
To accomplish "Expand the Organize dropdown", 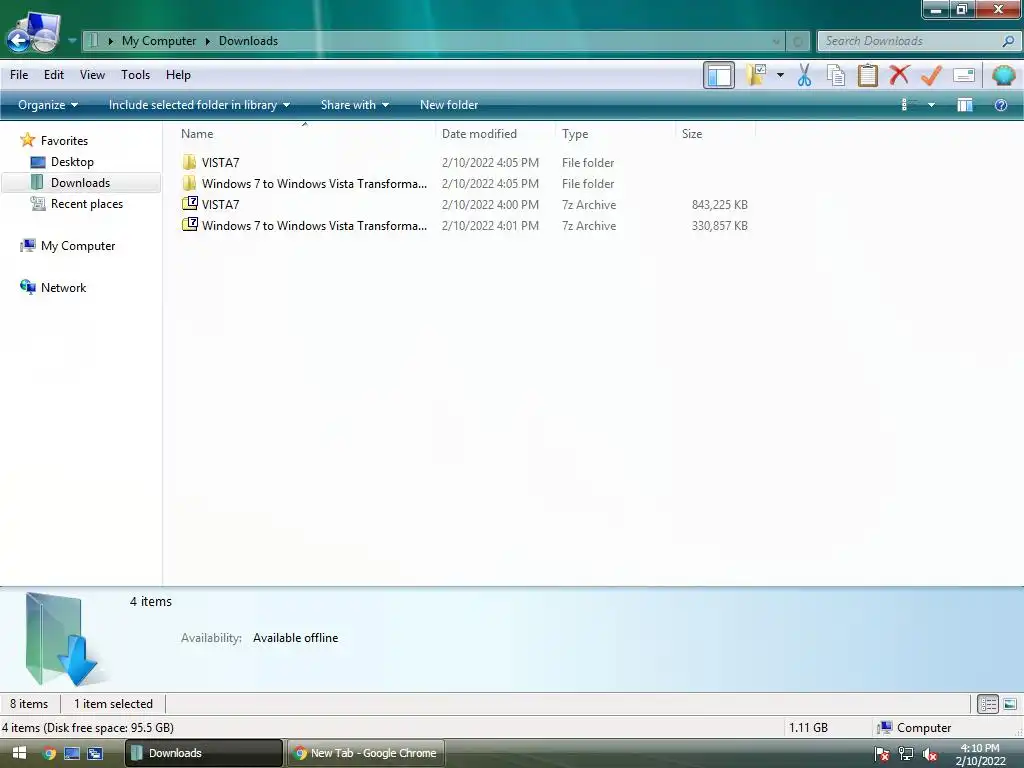I will (48, 104).
